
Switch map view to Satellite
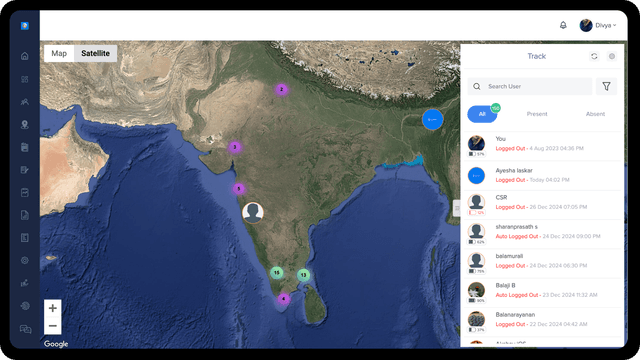click(96, 53)
